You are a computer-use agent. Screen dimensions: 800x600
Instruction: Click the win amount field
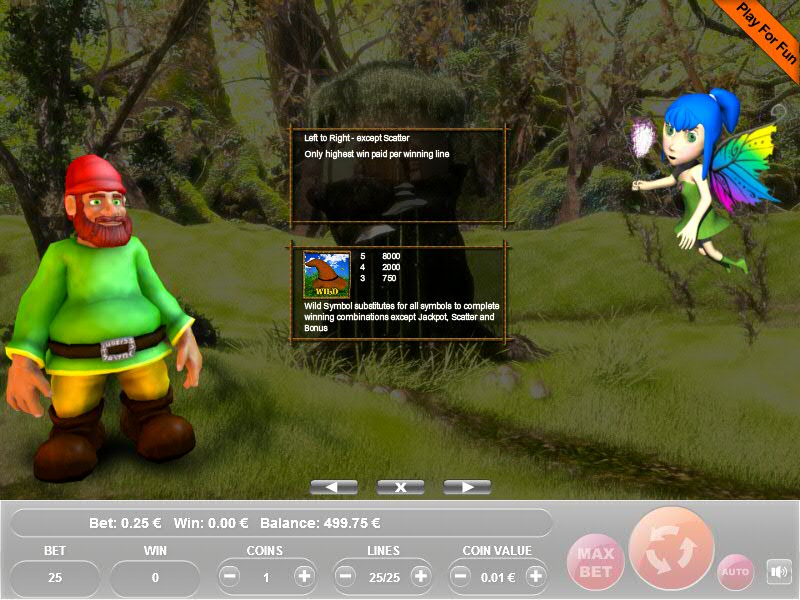[155, 577]
